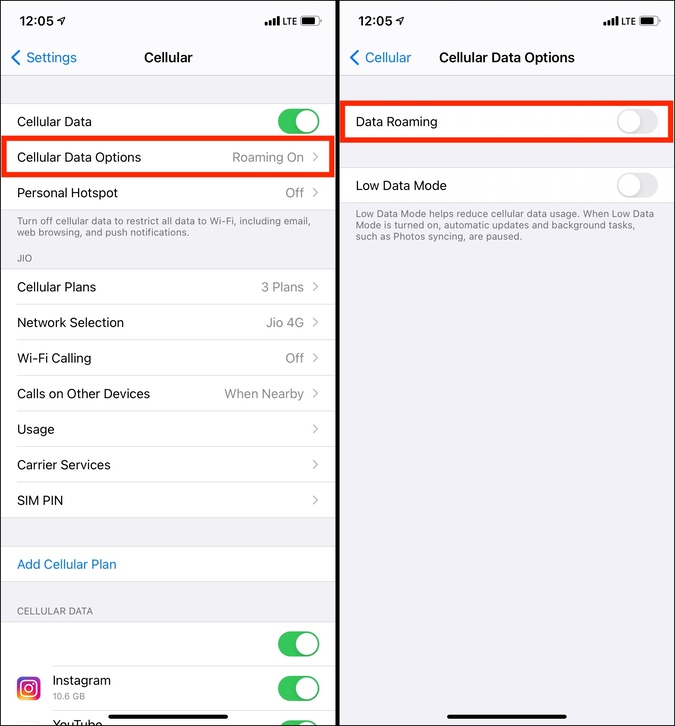Viewport: 675px width, 726px height.
Task: Tap the Instagram app icon
Action: (29, 688)
